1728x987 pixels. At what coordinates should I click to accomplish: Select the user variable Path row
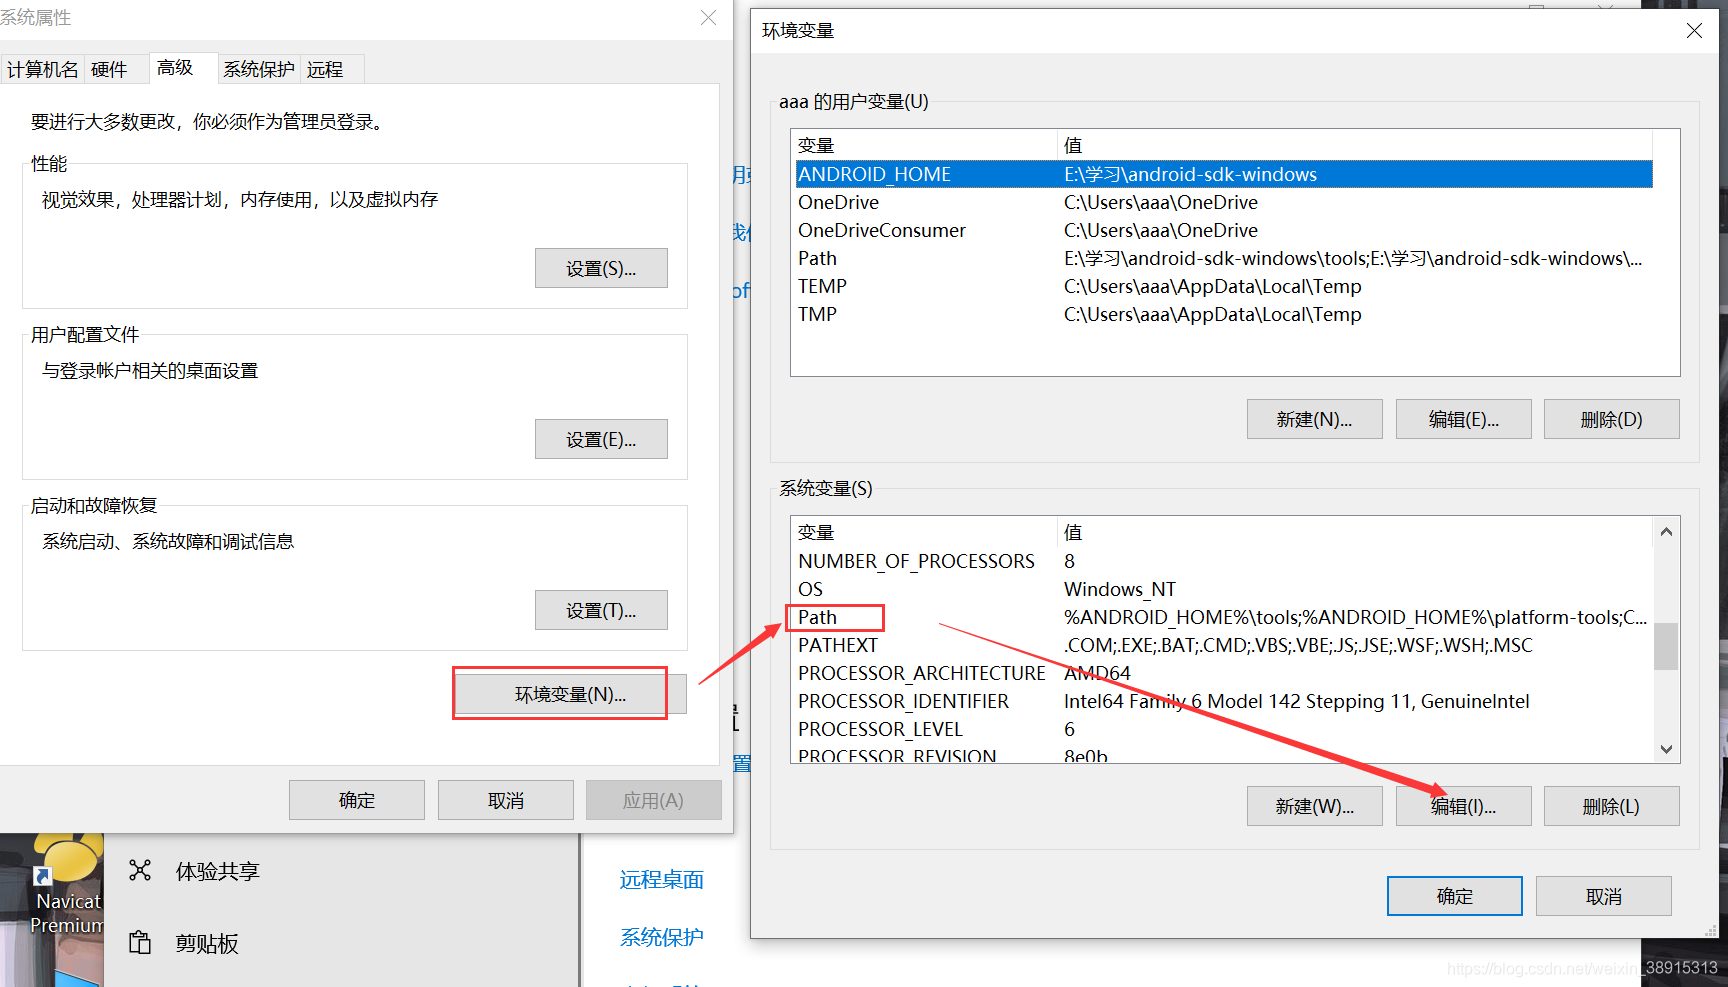point(1224,258)
